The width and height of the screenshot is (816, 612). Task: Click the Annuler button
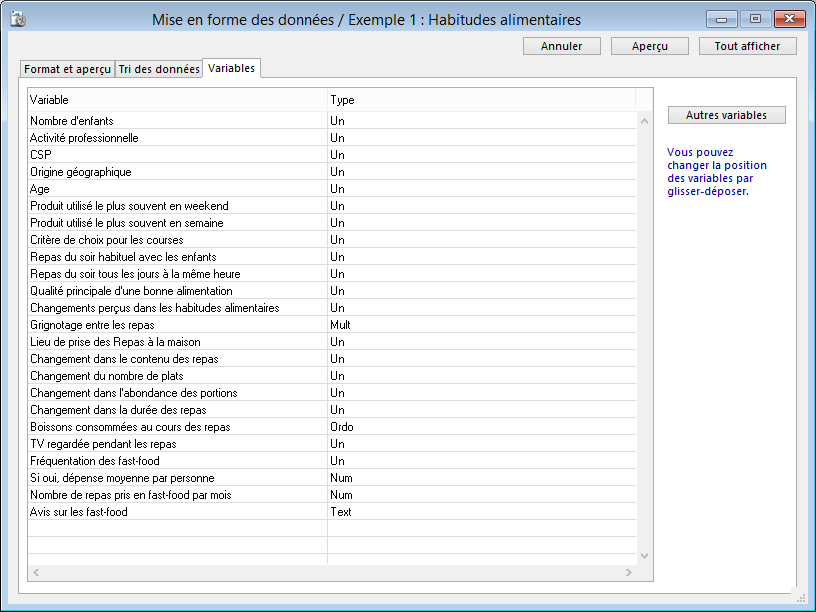tap(562, 46)
